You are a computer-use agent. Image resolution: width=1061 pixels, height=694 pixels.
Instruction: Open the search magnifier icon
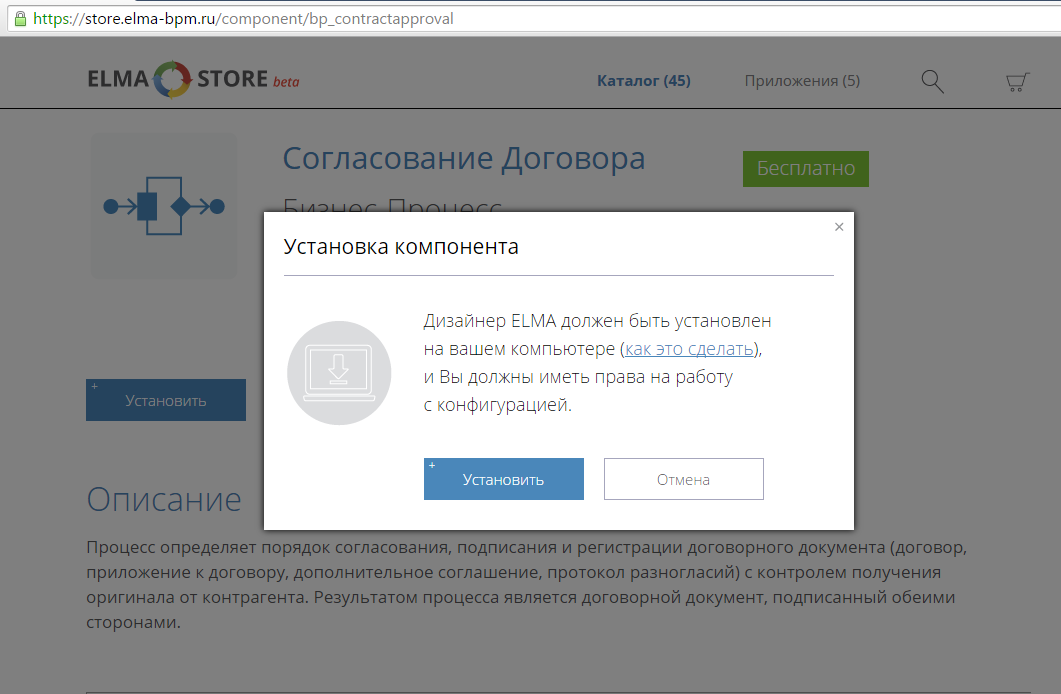pyautogui.click(x=932, y=81)
